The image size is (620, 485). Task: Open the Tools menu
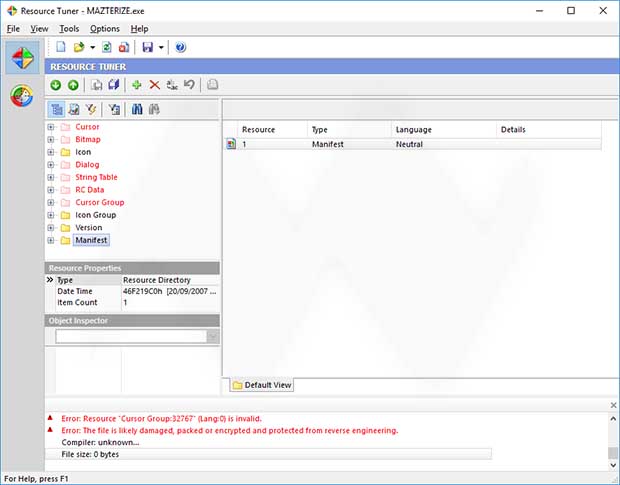[x=69, y=29]
